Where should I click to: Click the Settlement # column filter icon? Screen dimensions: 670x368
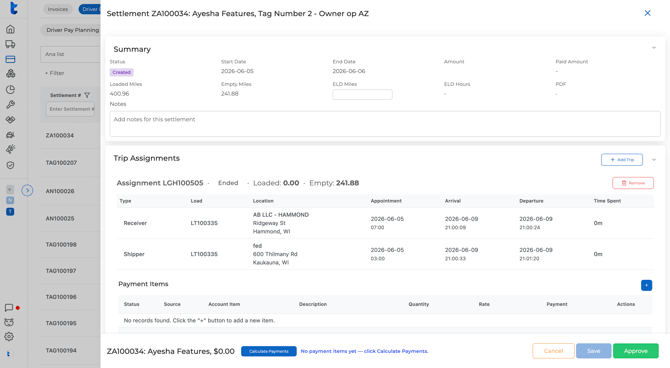click(x=87, y=95)
